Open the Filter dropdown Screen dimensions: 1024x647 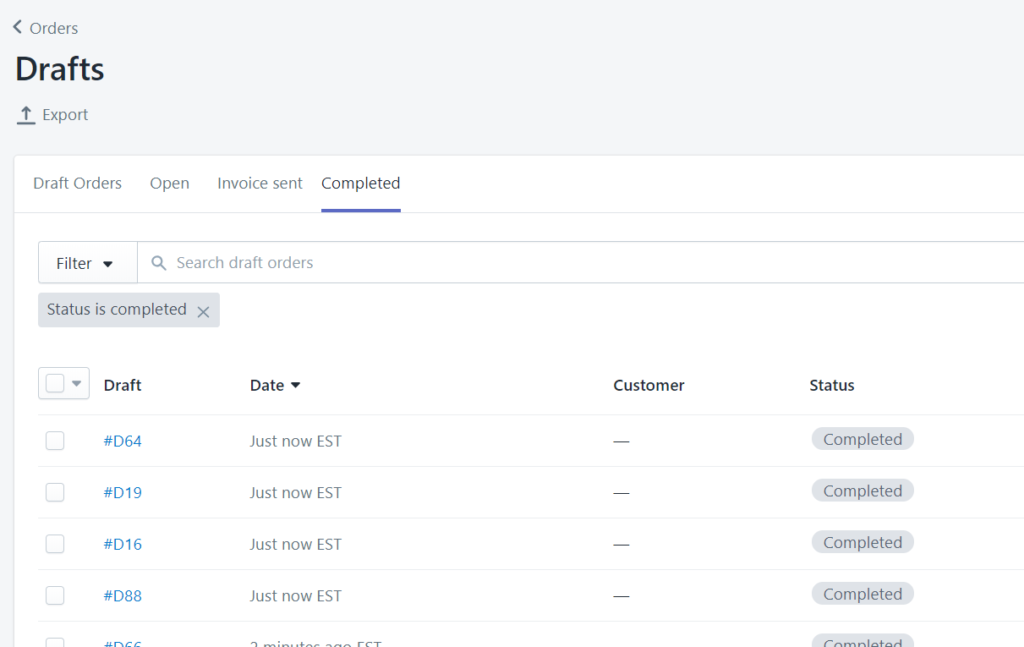coord(86,263)
